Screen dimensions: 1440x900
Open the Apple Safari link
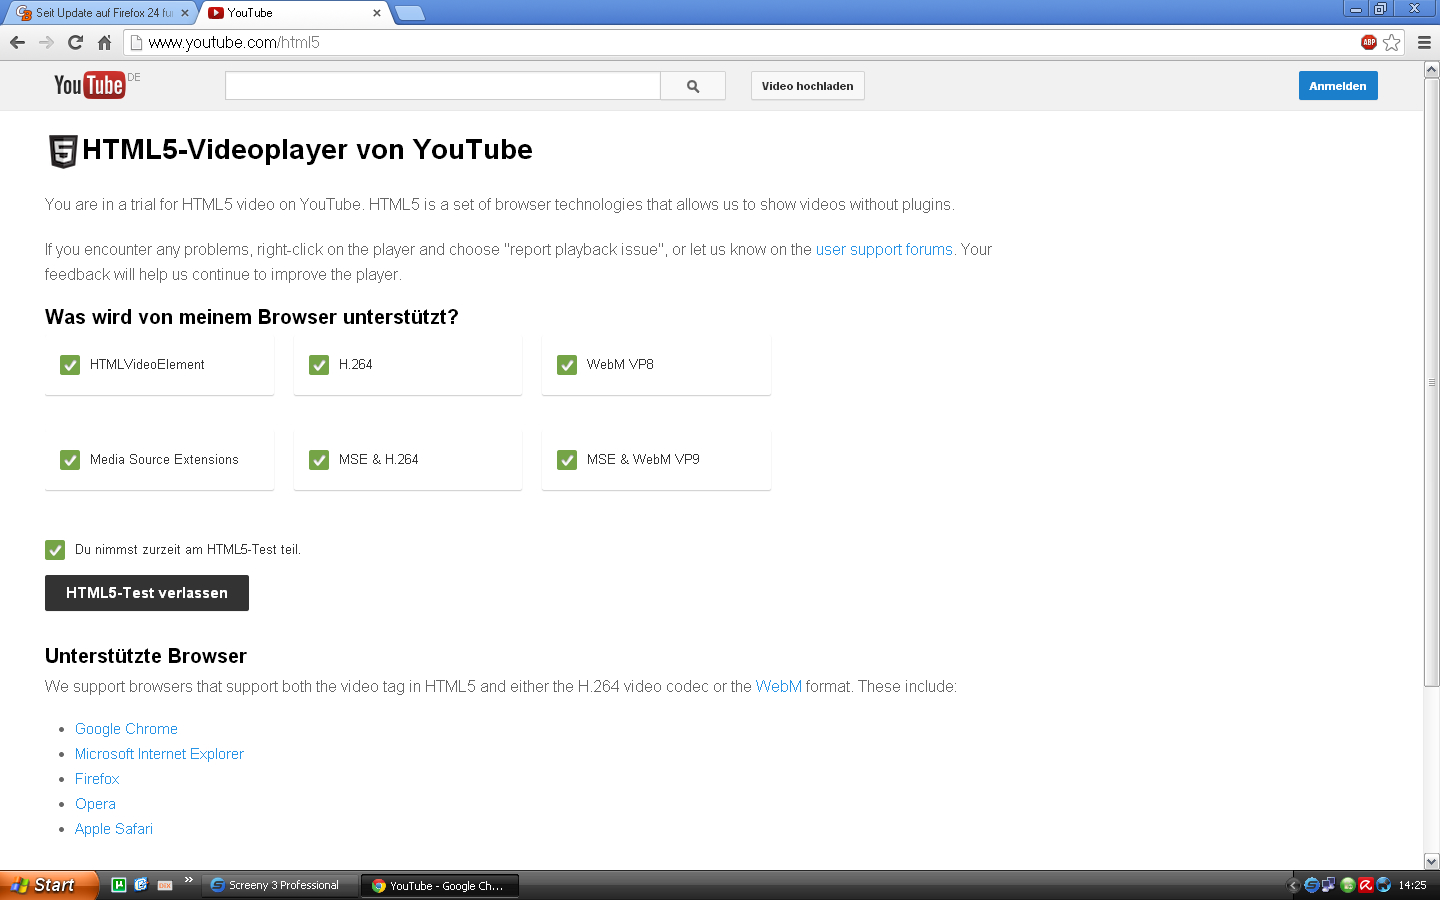pos(114,829)
